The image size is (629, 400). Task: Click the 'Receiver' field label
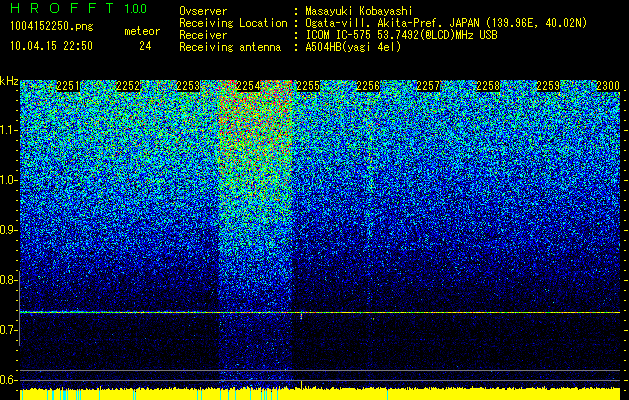[x=203, y=35]
